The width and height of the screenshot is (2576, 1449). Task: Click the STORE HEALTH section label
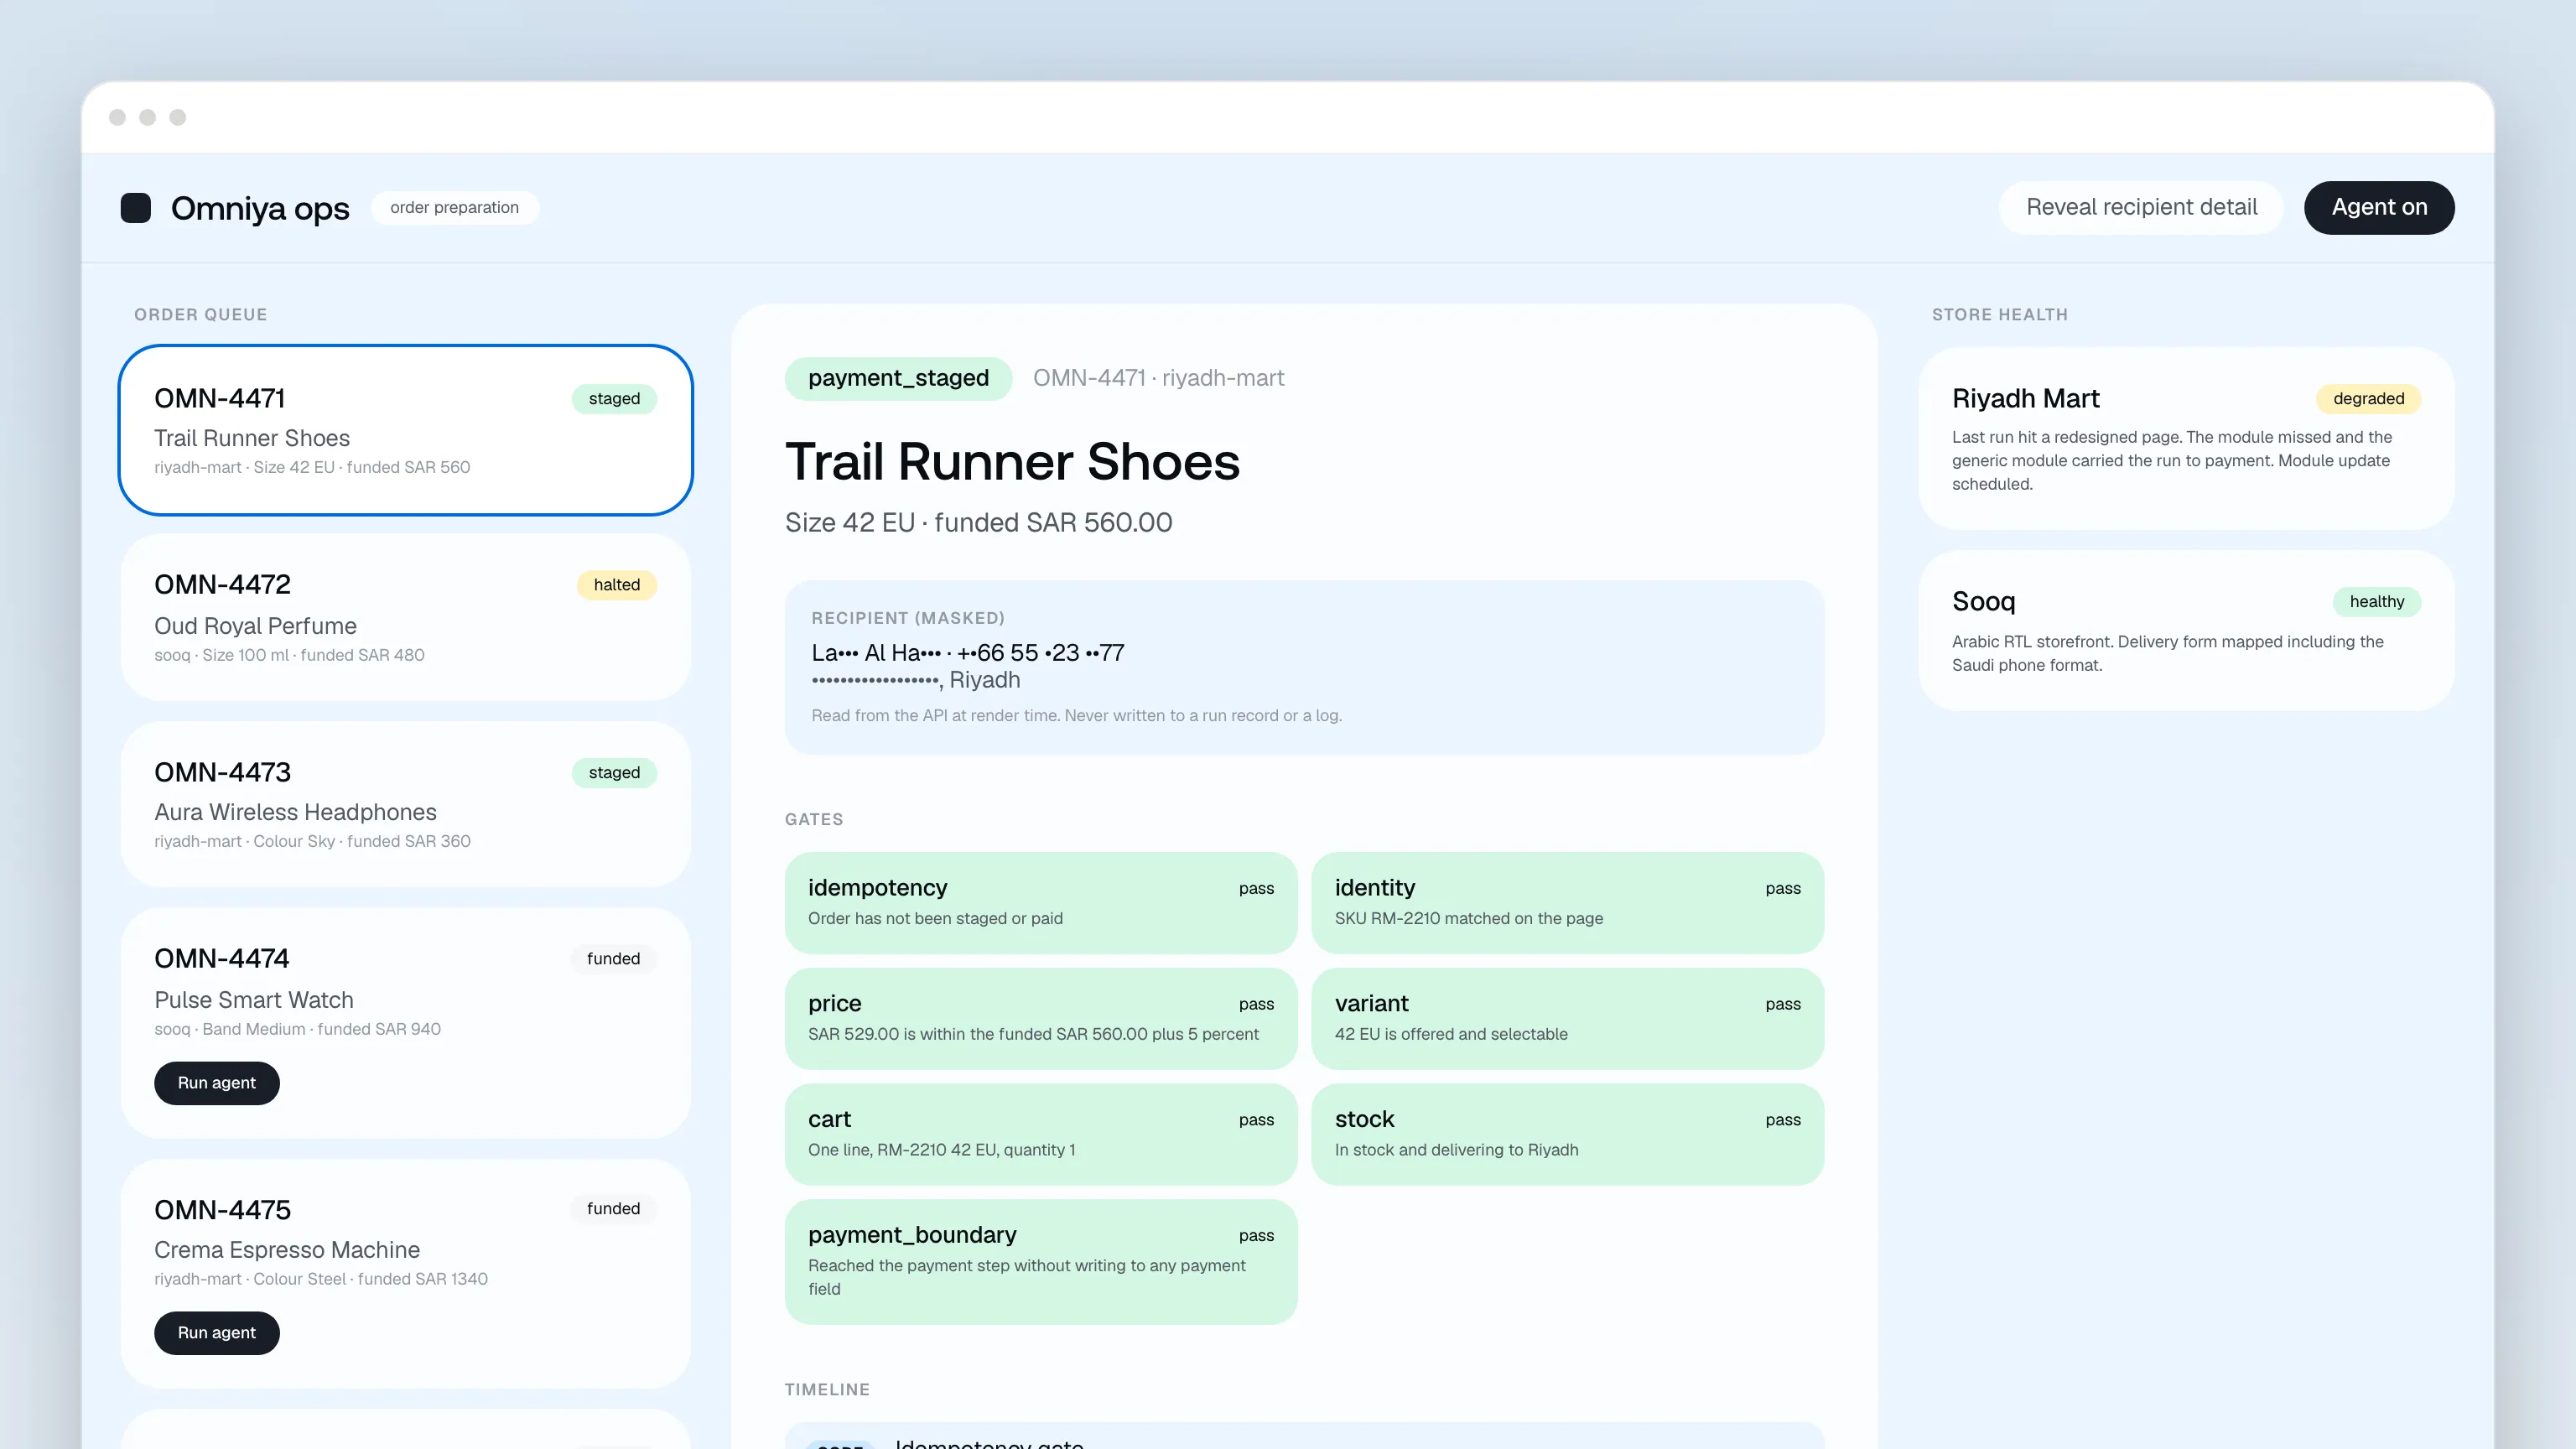(x=2000, y=315)
